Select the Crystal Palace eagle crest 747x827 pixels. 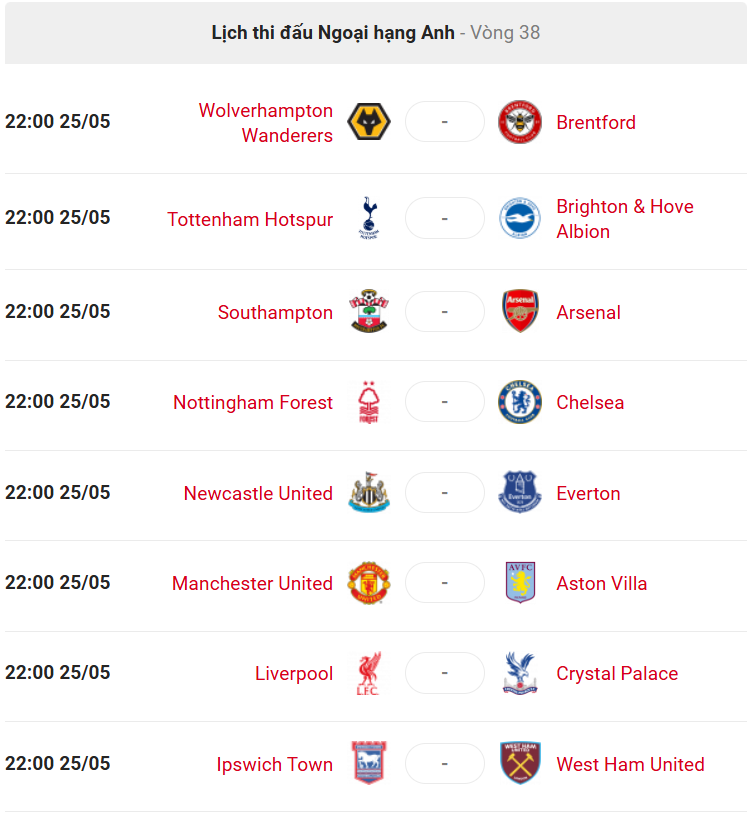[520, 673]
